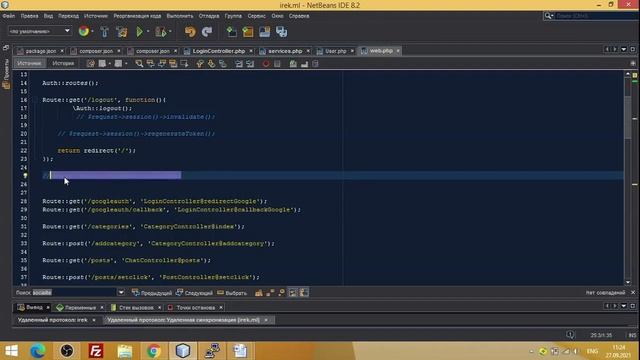Click red stop macro recording icon

tap(266, 64)
